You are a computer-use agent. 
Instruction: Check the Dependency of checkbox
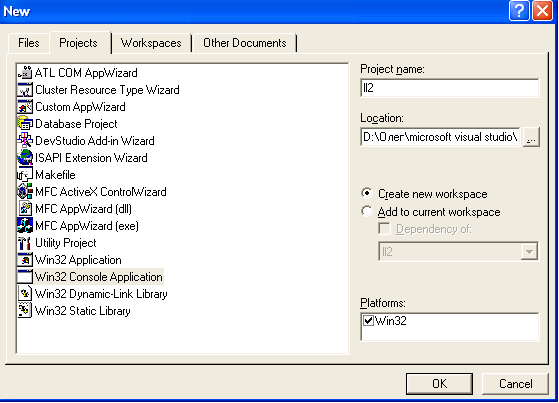tap(384, 229)
